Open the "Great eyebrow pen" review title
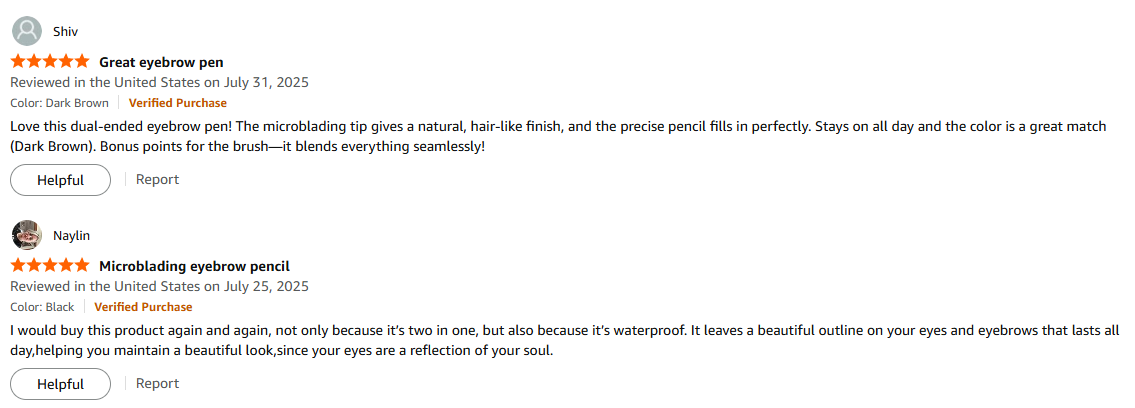Screen dimensions: 1135x408 tap(161, 62)
